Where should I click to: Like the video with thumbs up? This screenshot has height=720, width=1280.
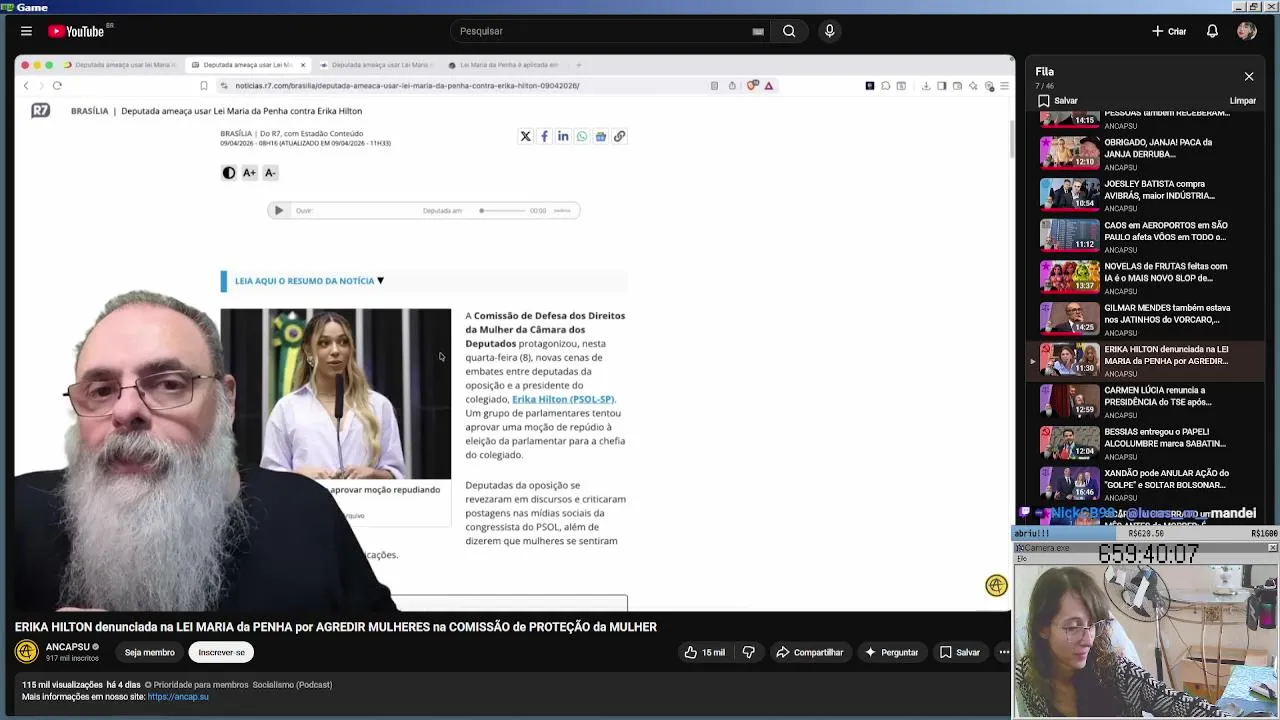tap(705, 652)
